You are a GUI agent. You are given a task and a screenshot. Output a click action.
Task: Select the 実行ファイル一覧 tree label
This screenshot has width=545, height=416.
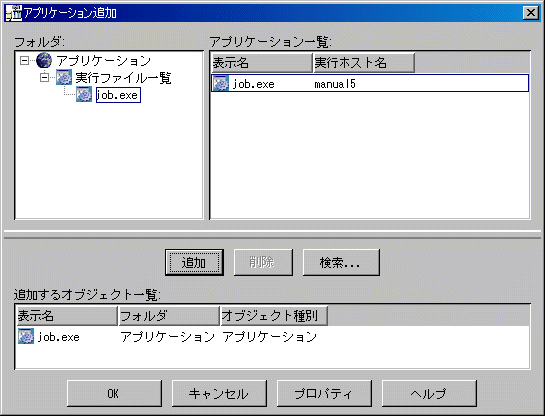tap(123, 78)
